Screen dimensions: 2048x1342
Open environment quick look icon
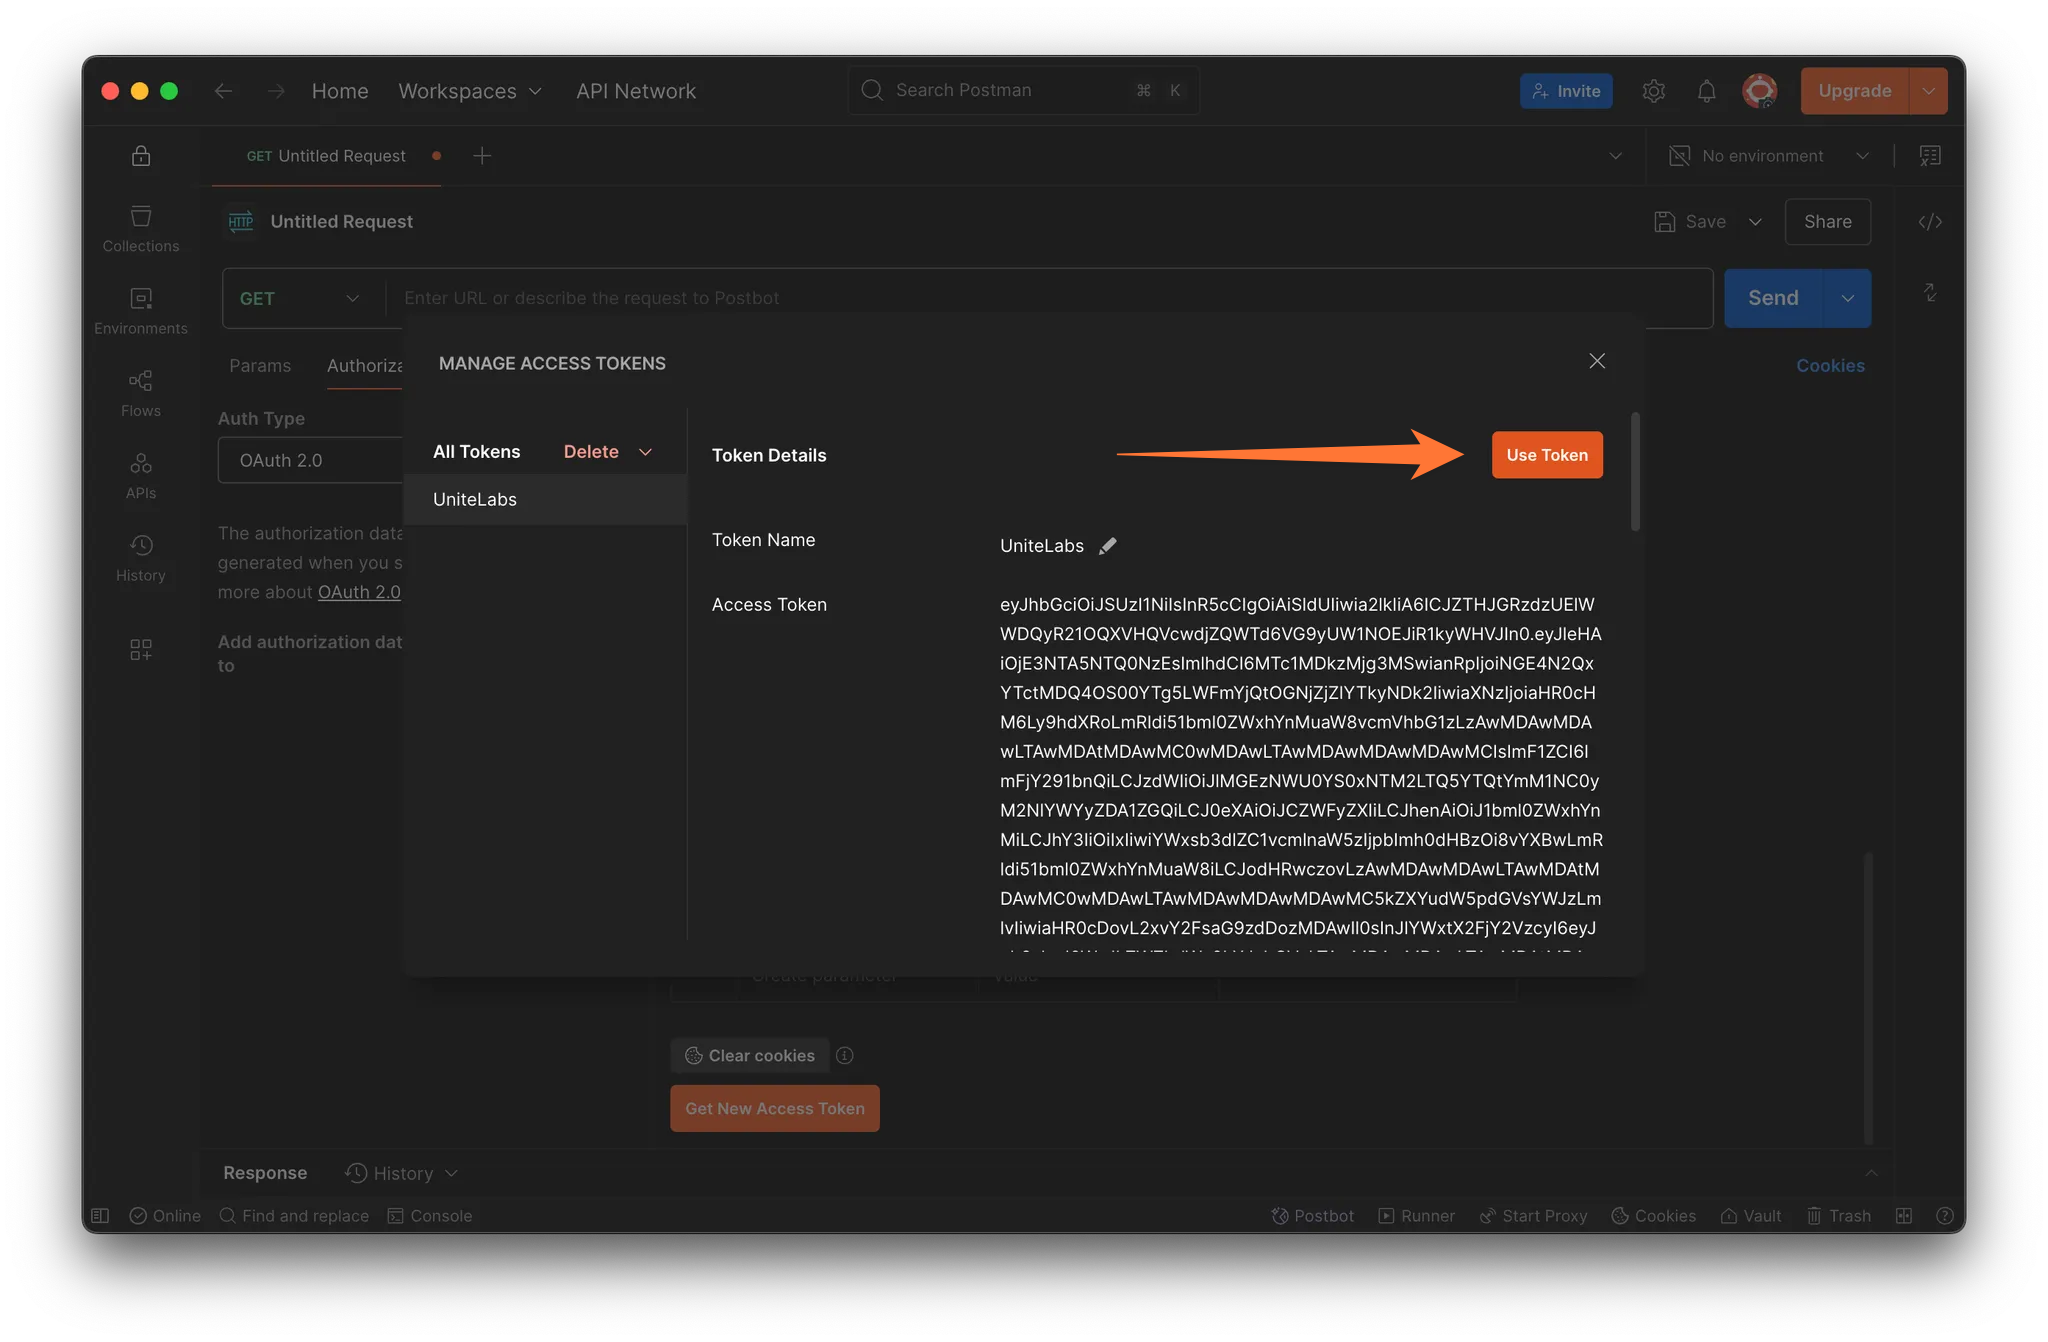[x=1930, y=156]
